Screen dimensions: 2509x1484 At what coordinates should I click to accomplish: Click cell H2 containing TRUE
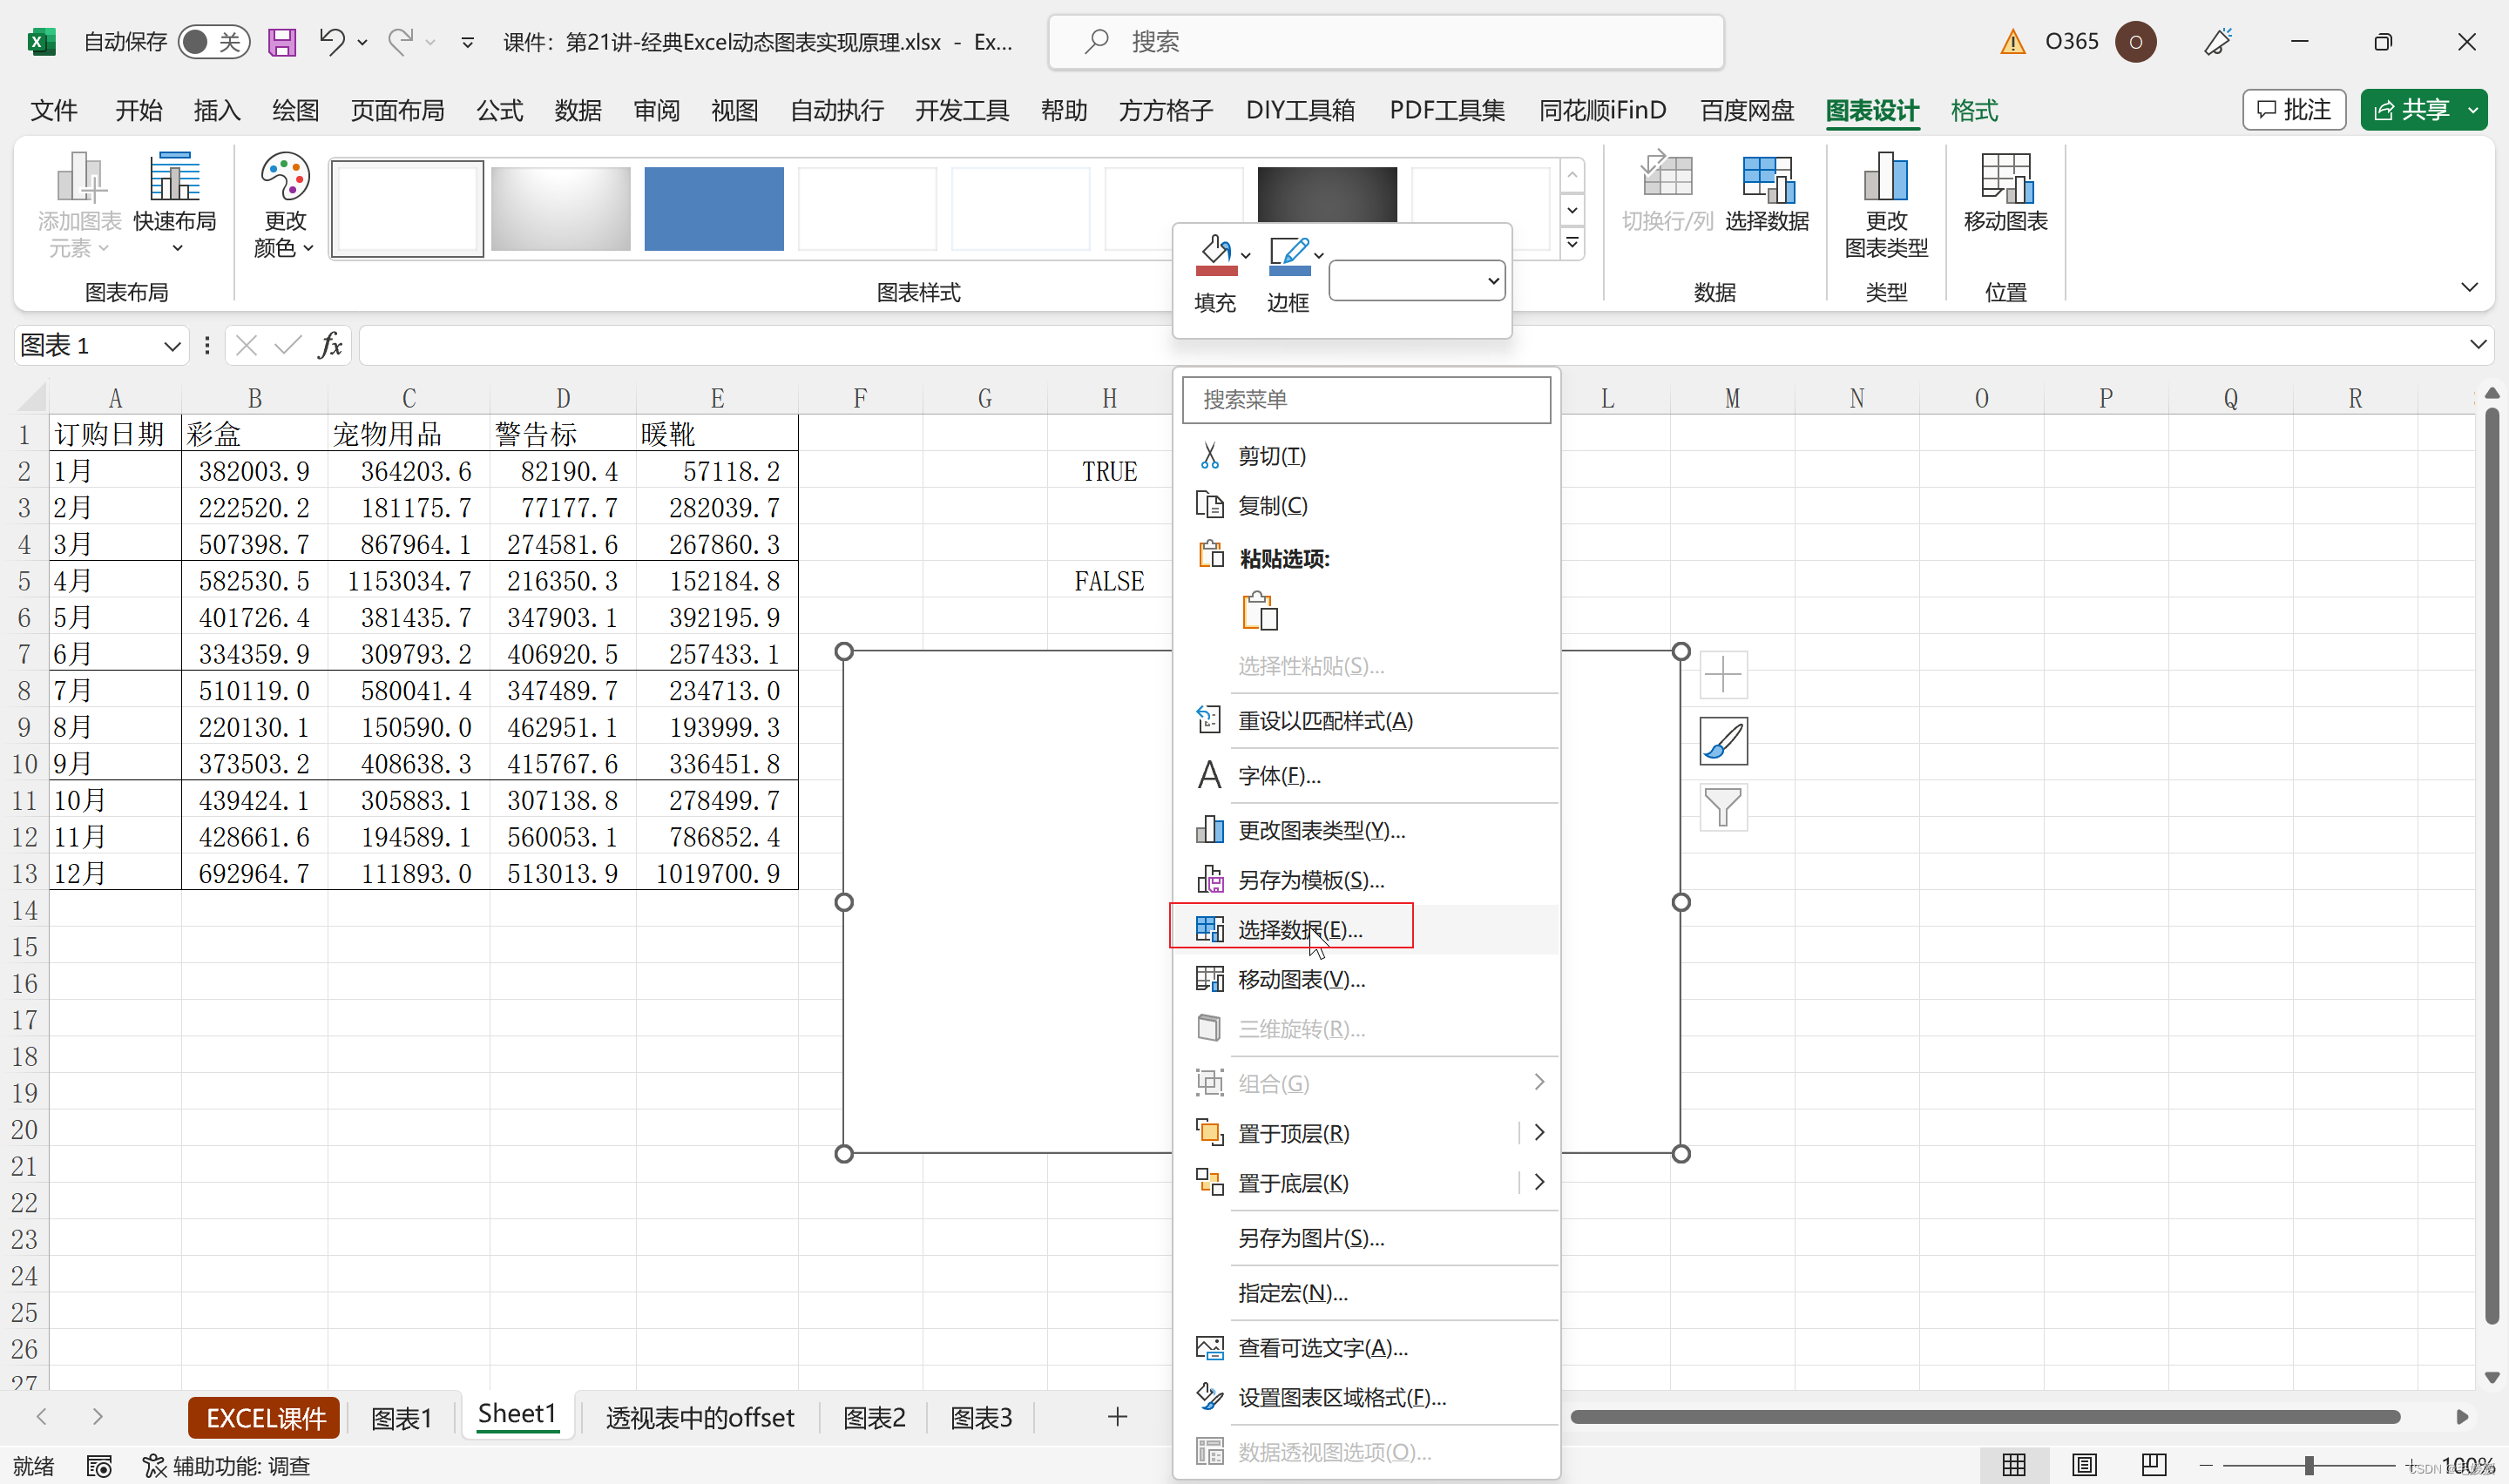[1109, 471]
